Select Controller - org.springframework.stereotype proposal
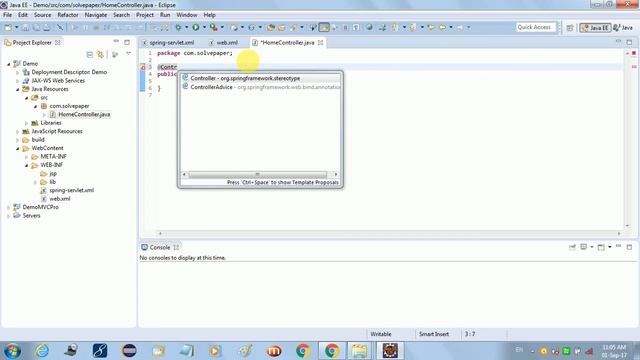 point(260,78)
